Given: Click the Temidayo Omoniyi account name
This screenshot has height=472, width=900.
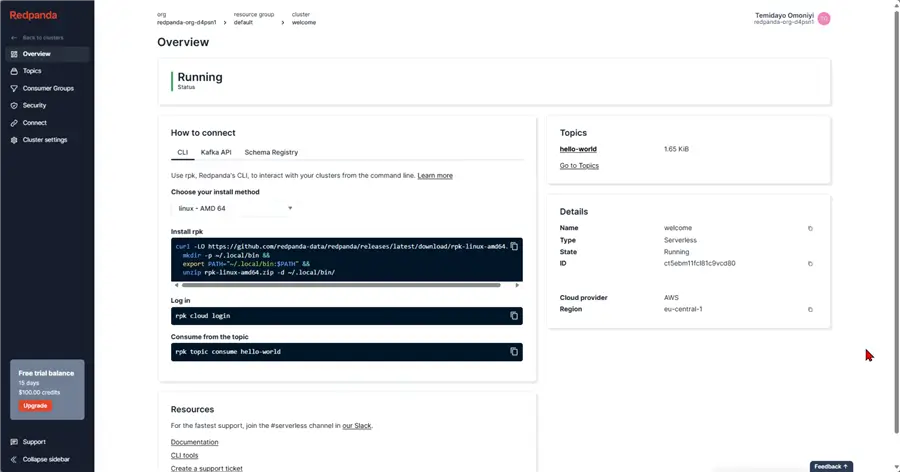Looking at the screenshot, I should (x=784, y=16).
